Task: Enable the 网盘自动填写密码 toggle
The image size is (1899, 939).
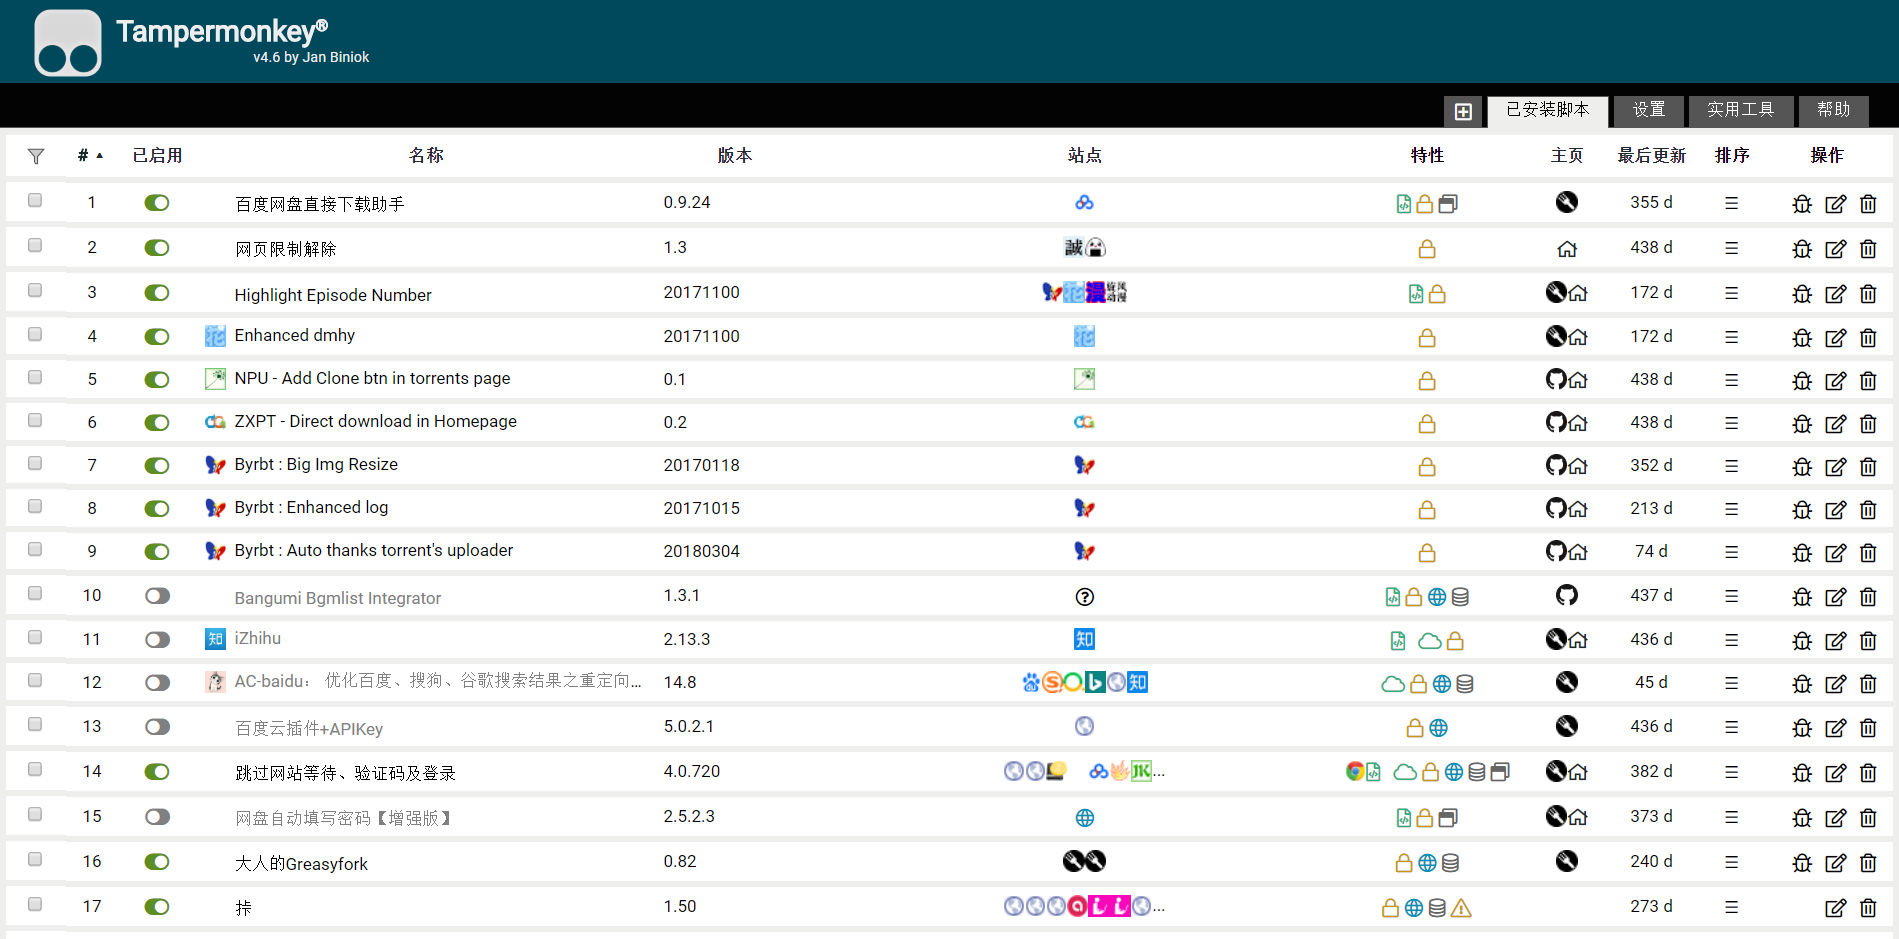Action: coord(157,817)
